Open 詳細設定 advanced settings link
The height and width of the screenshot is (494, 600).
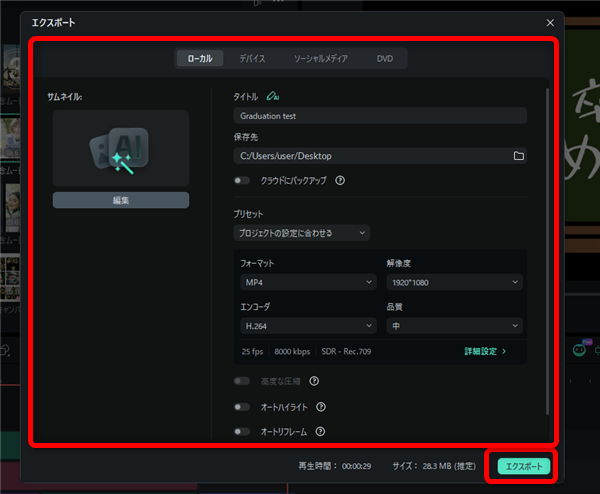(485, 352)
